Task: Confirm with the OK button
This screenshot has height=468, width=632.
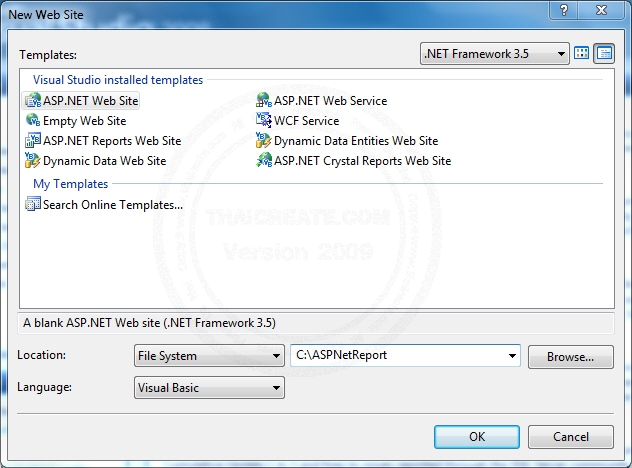Action: coord(476,437)
